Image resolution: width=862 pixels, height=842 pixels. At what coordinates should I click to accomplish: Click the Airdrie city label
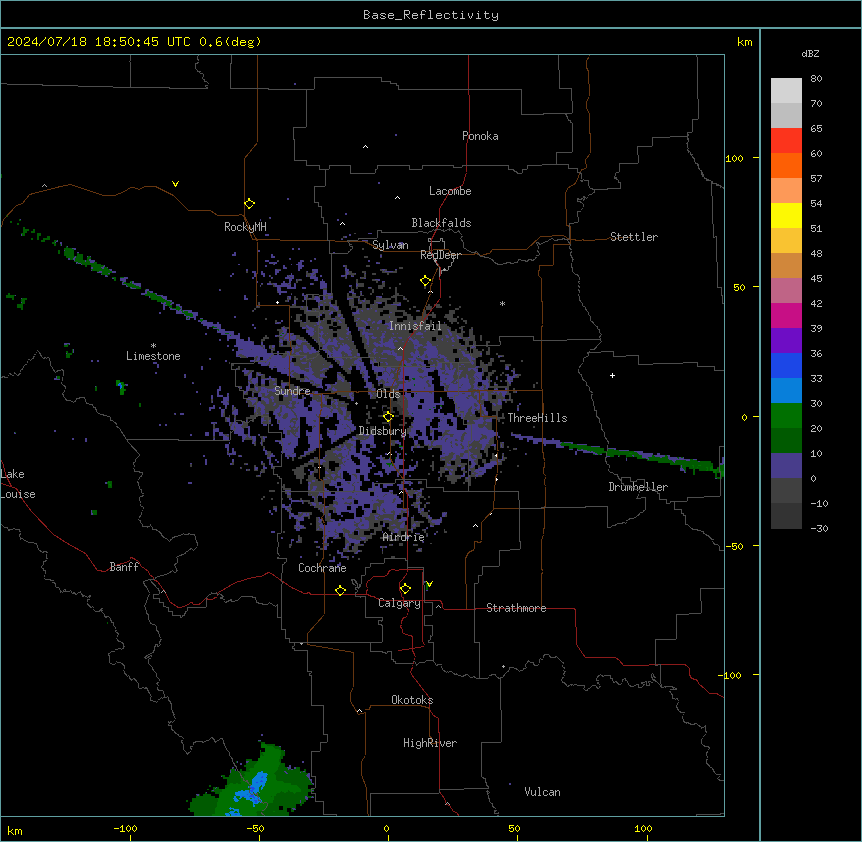point(403,537)
